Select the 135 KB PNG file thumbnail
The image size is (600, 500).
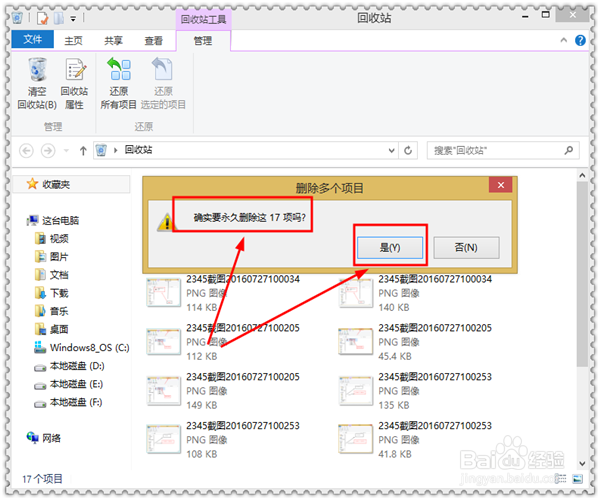click(356, 391)
